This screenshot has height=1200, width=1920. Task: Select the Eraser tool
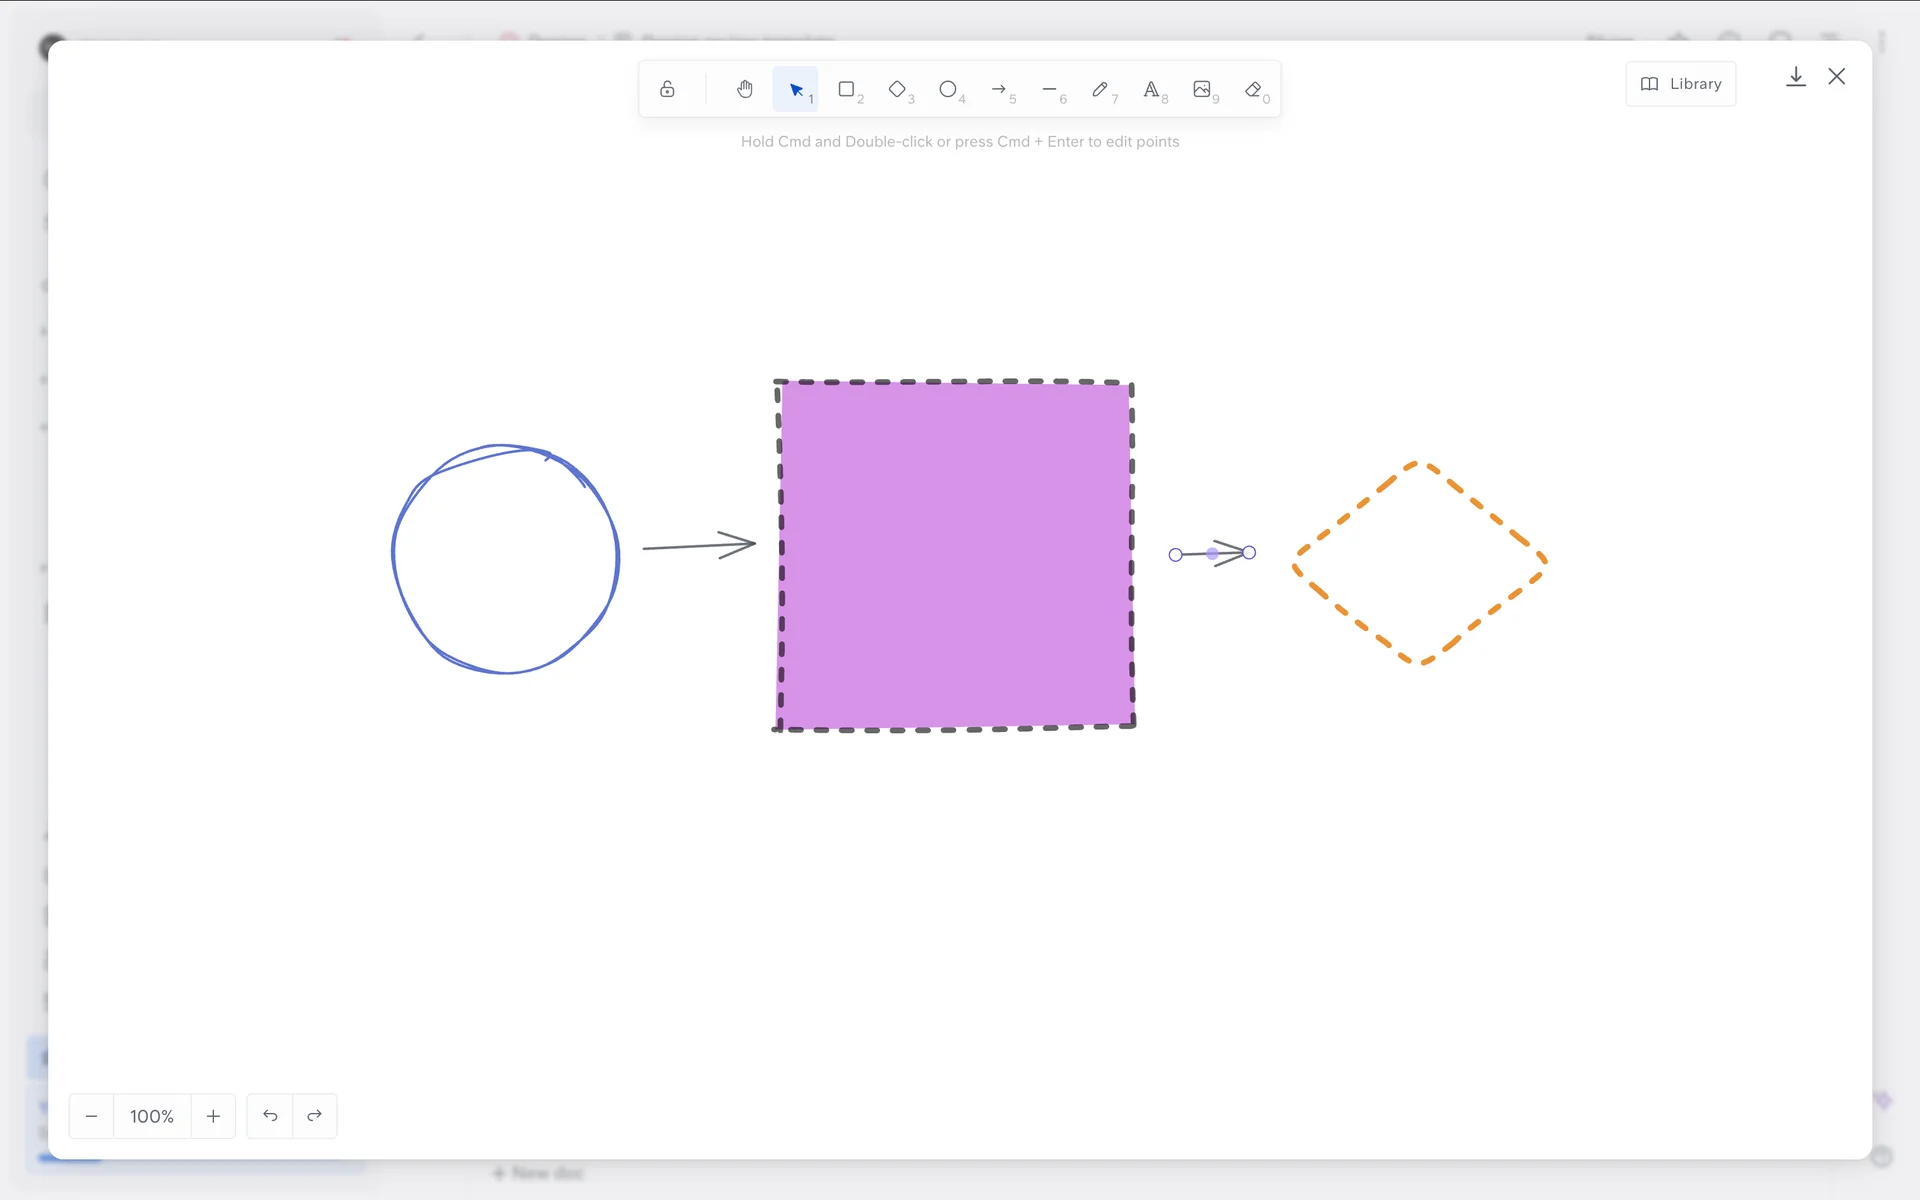(1253, 89)
